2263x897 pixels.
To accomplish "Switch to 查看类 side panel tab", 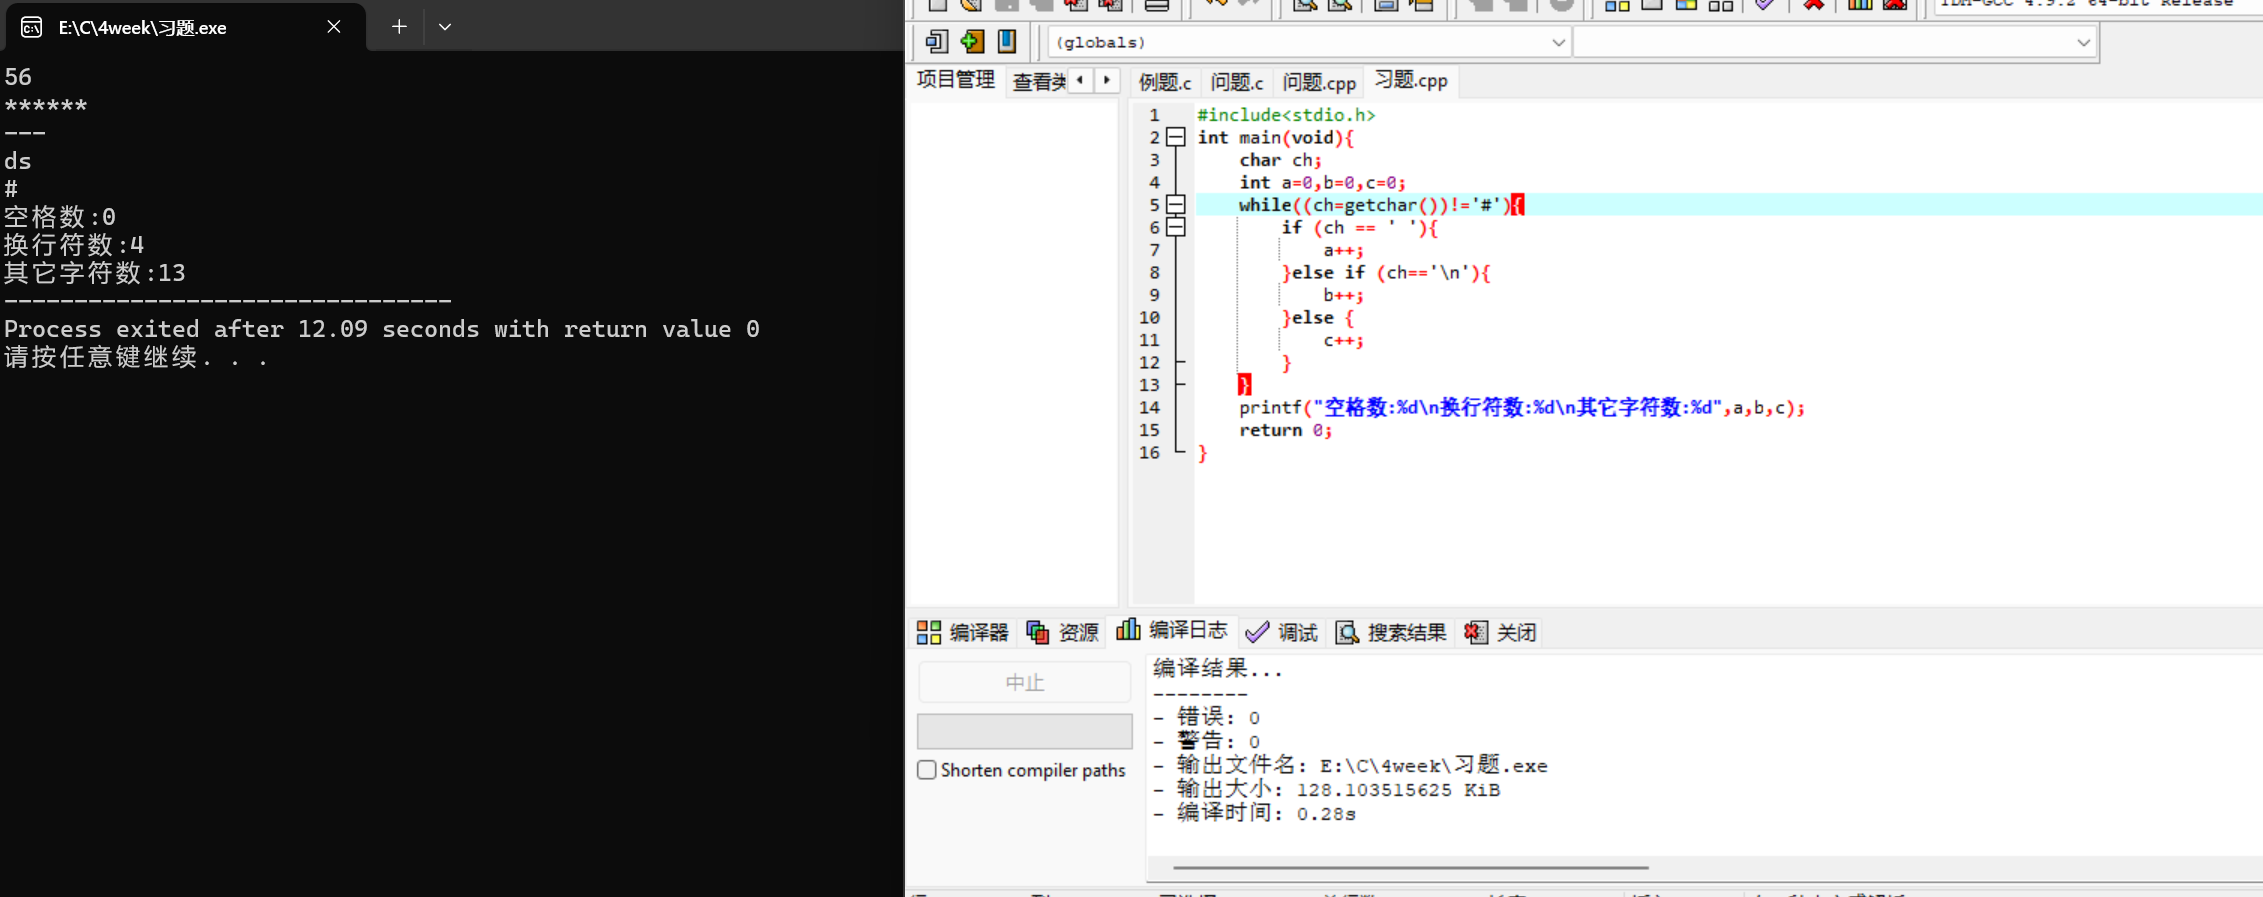I will pos(1038,82).
